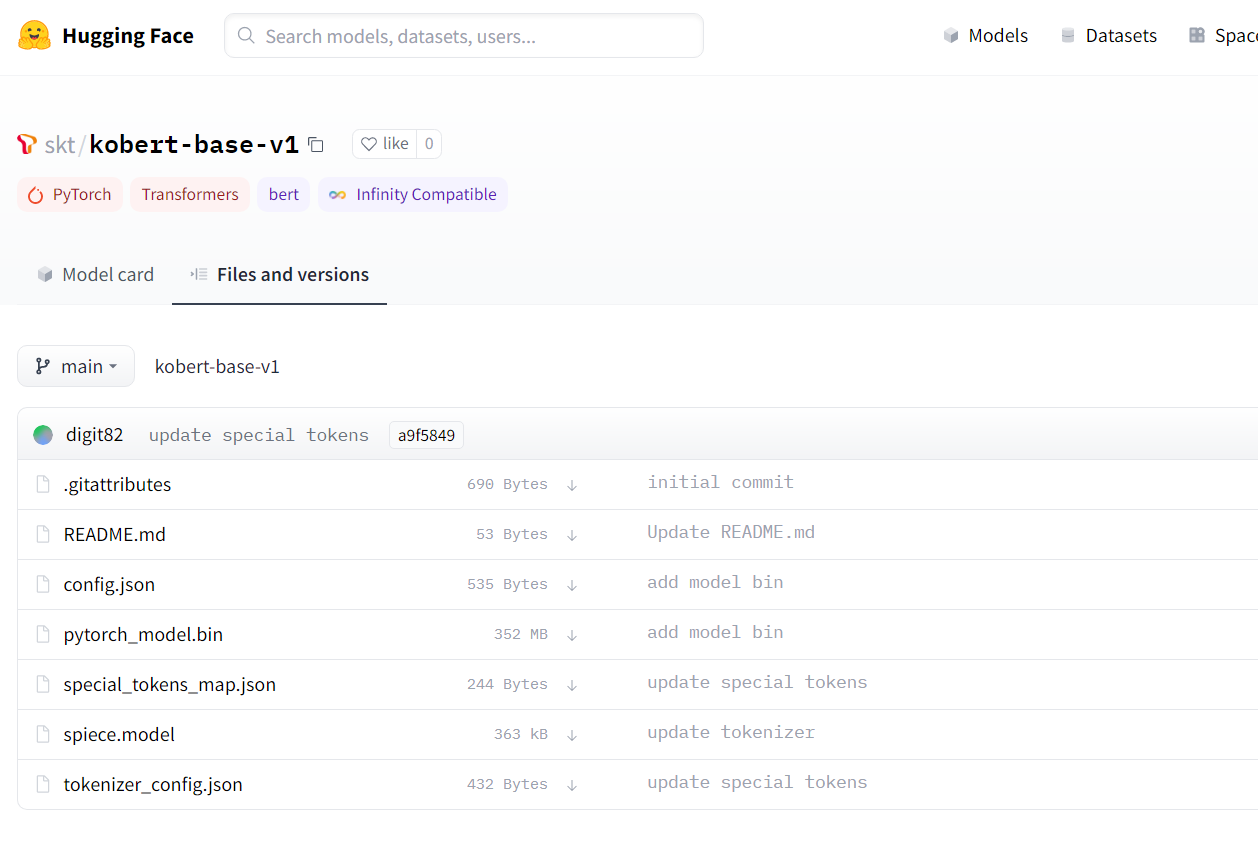Open commit hash a9f5849
The height and width of the screenshot is (853, 1258).
pyautogui.click(x=426, y=435)
